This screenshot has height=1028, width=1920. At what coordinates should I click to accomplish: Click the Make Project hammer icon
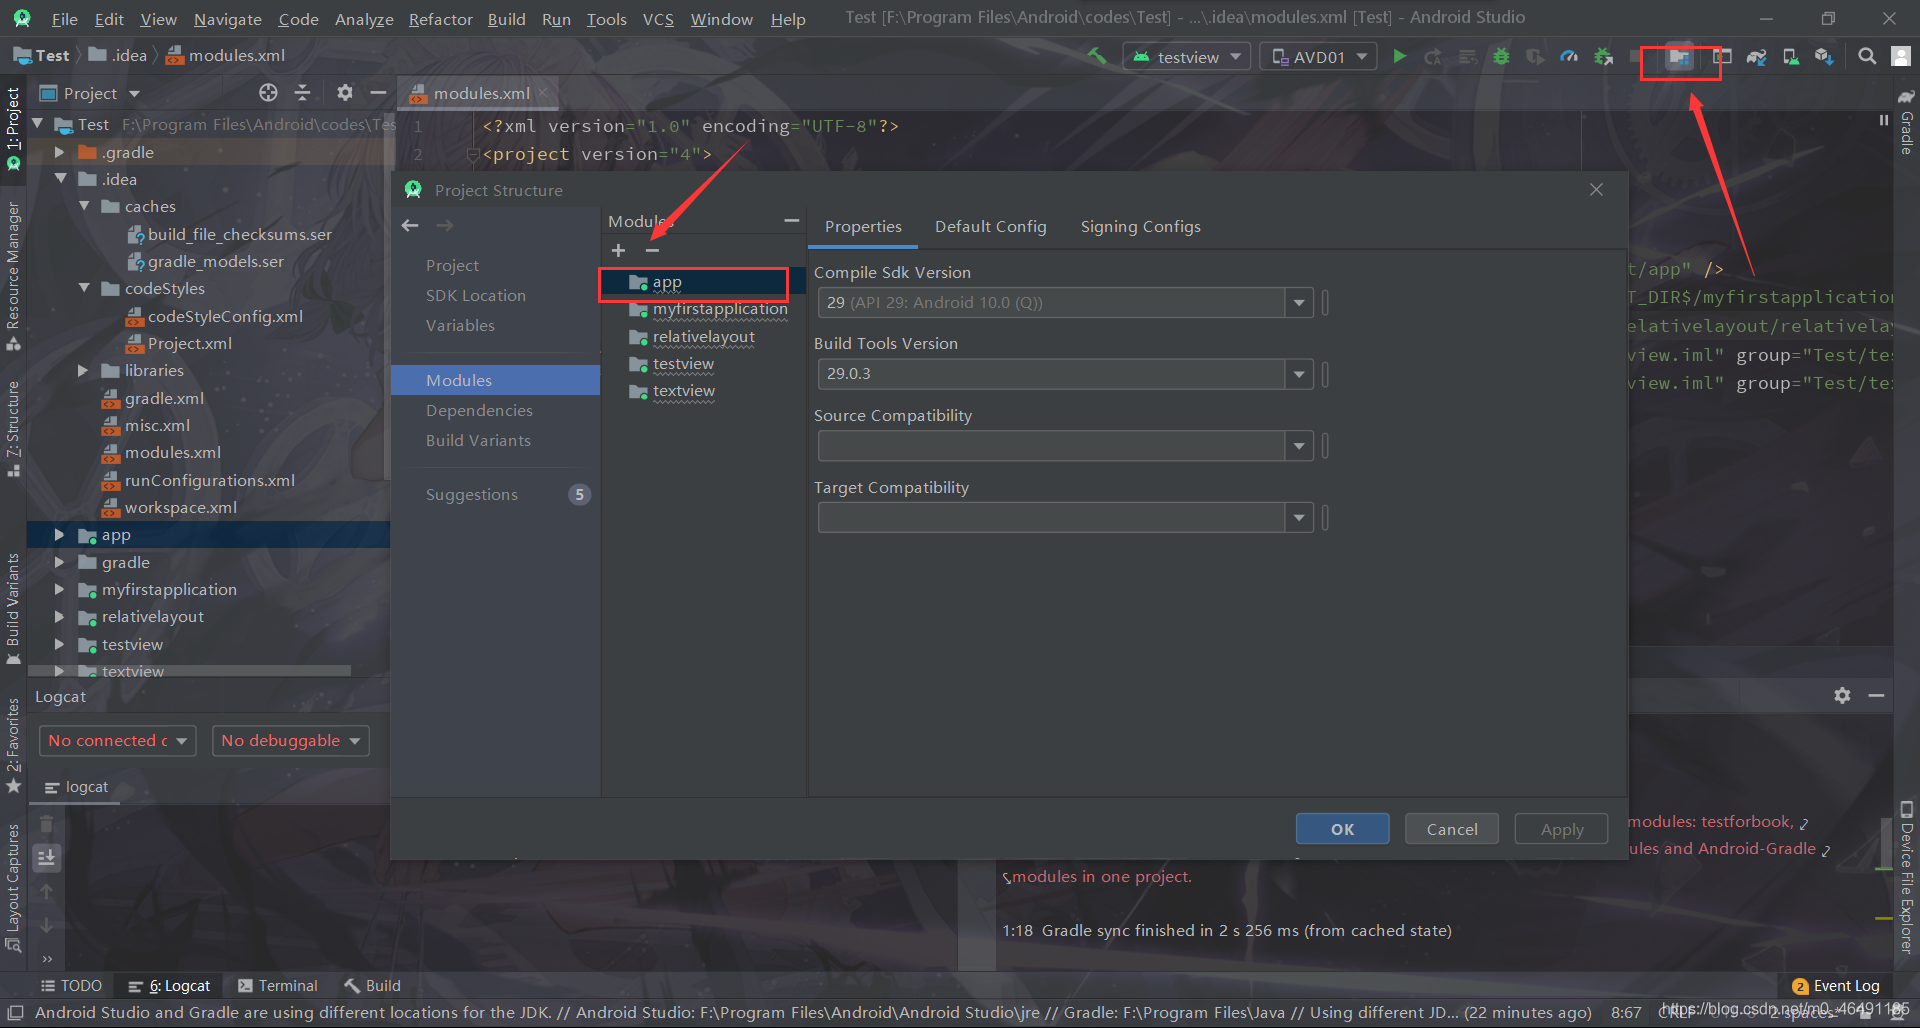pyautogui.click(x=1097, y=57)
